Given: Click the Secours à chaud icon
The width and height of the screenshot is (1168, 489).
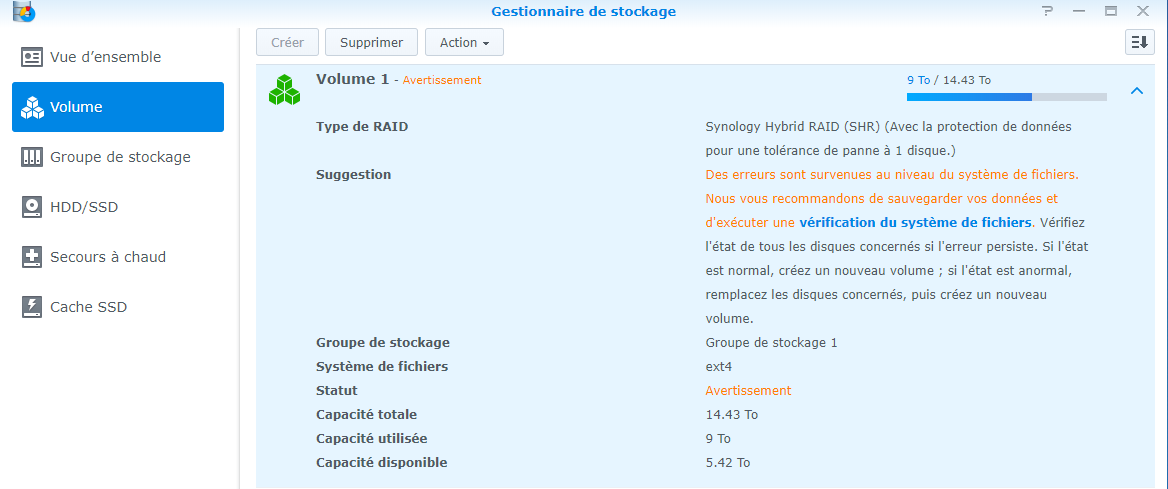Looking at the screenshot, I should [x=32, y=257].
